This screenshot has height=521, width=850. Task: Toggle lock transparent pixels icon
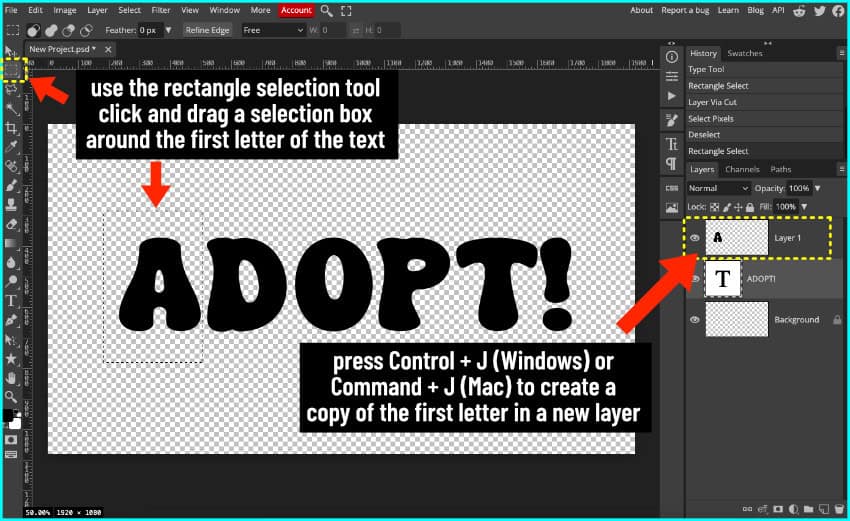714,207
